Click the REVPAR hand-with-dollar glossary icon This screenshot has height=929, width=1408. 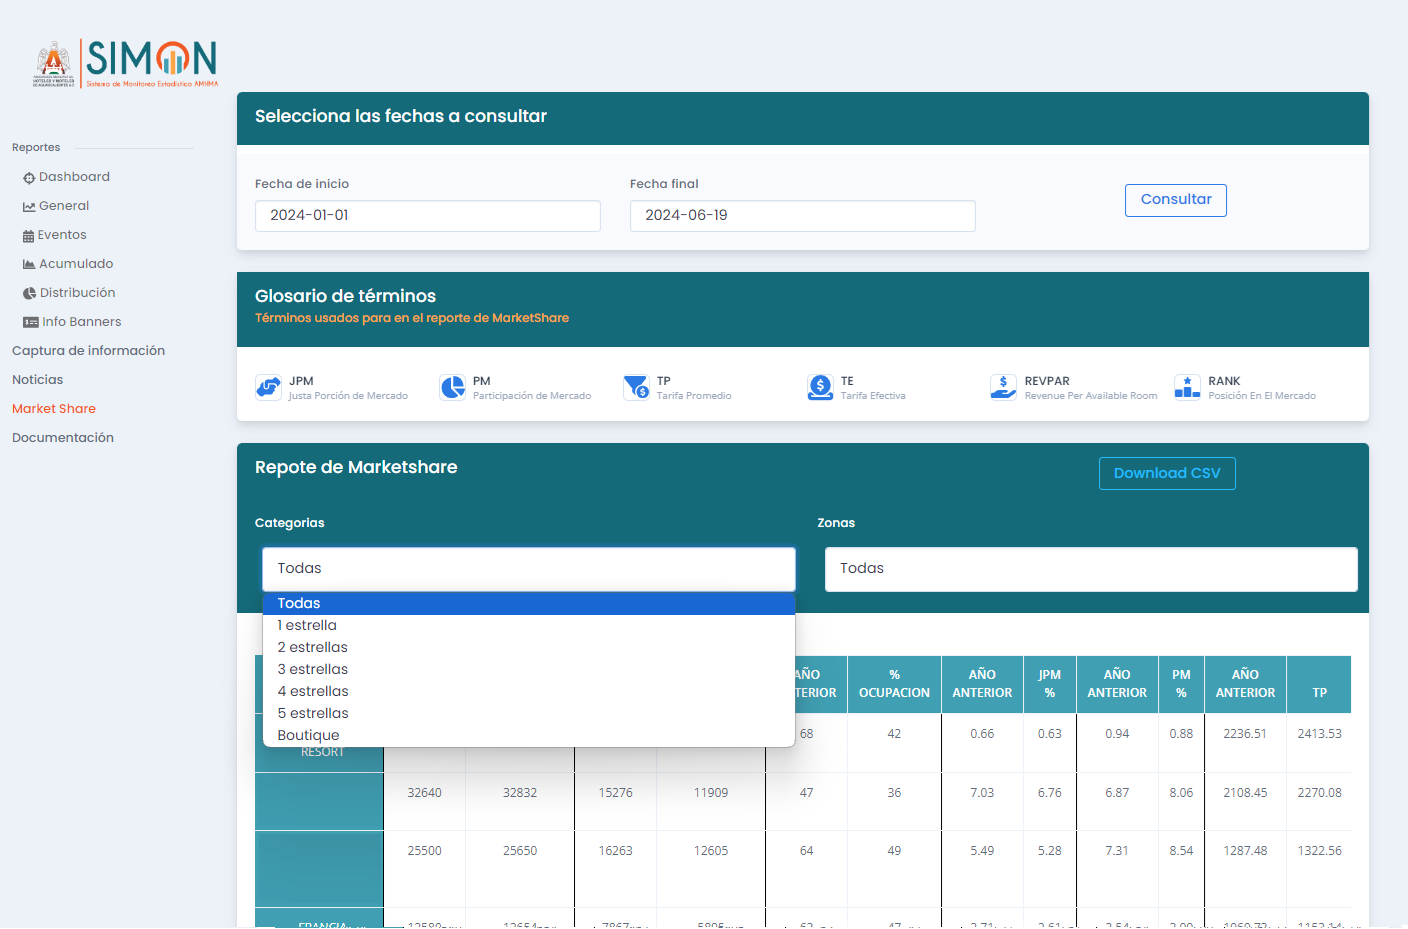click(1003, 387)
